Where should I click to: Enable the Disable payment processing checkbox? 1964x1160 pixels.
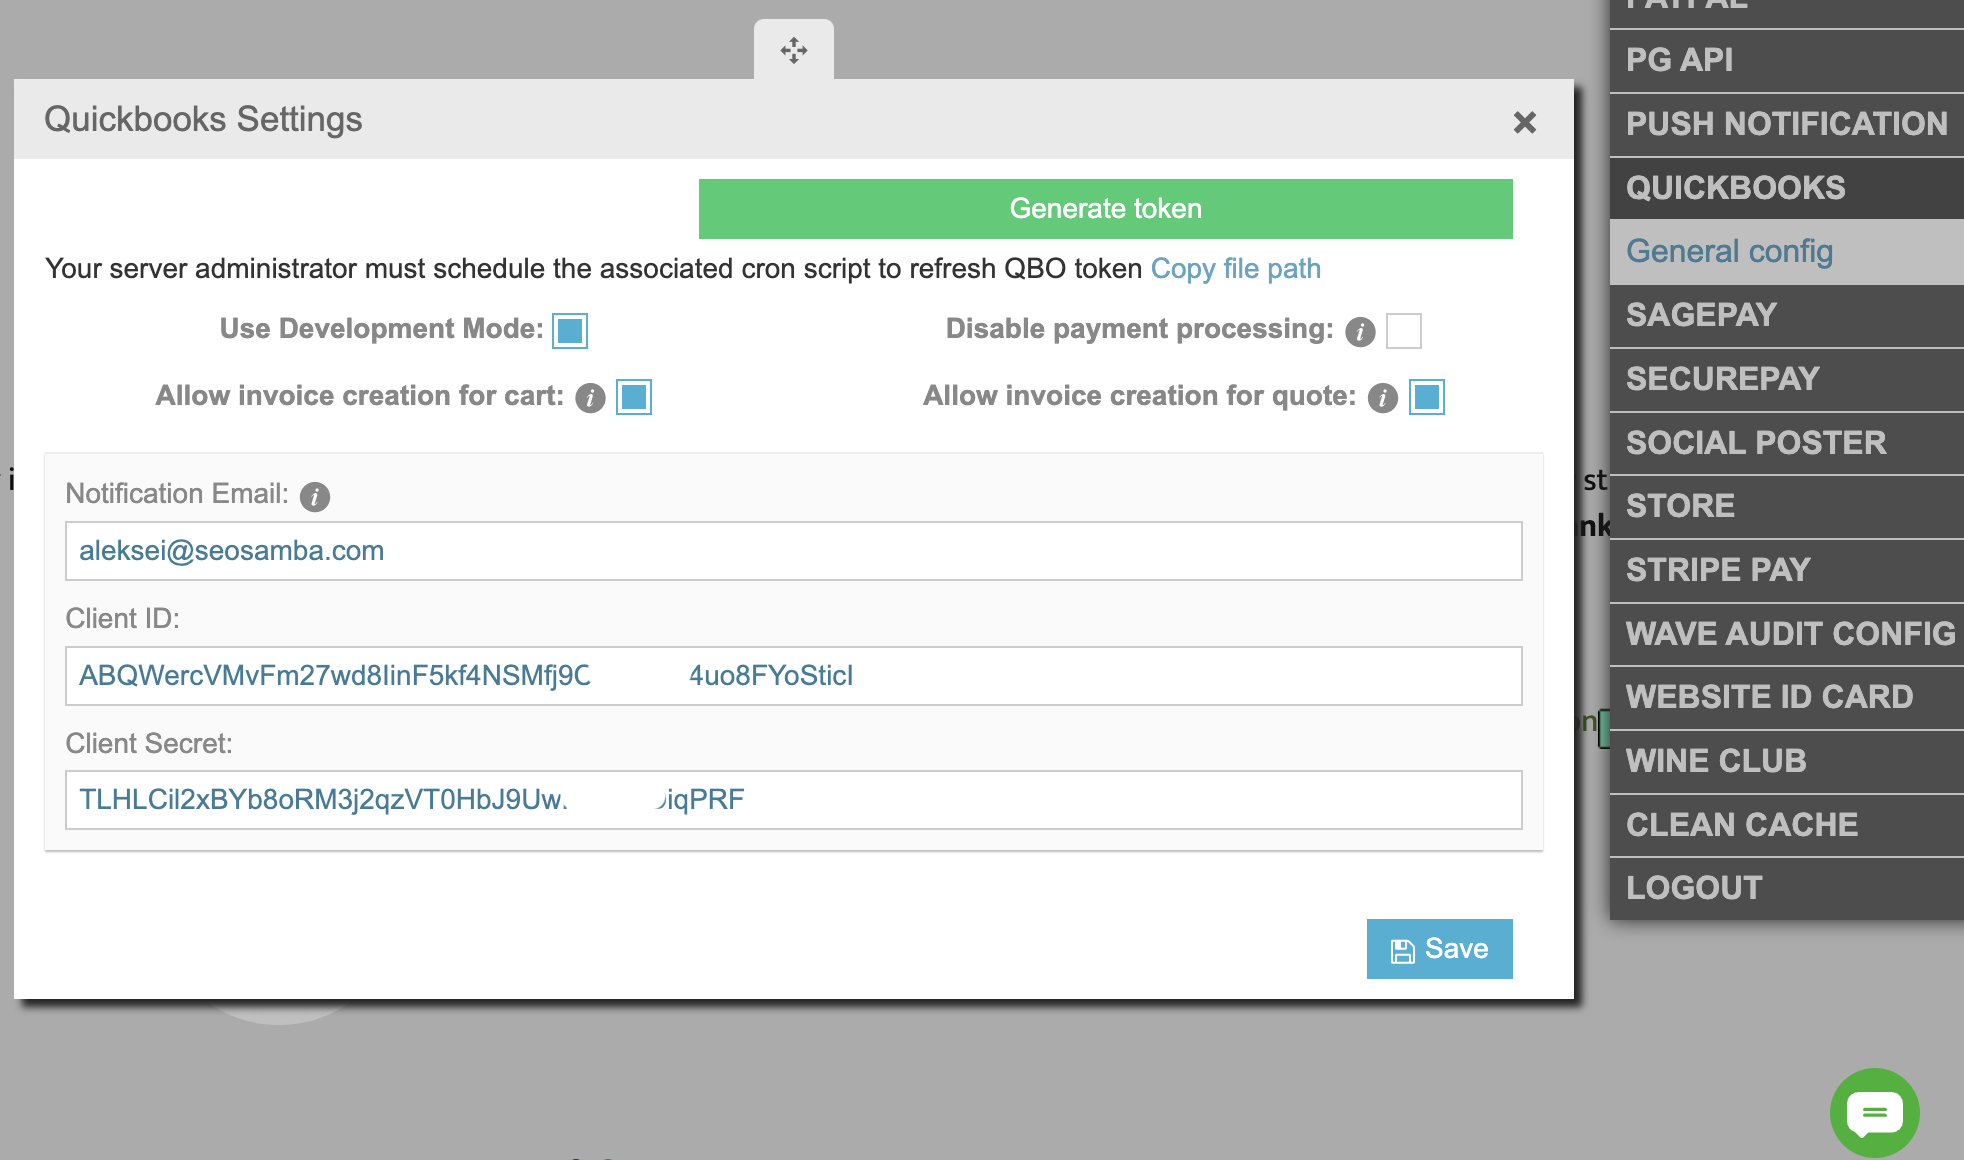1404,330
